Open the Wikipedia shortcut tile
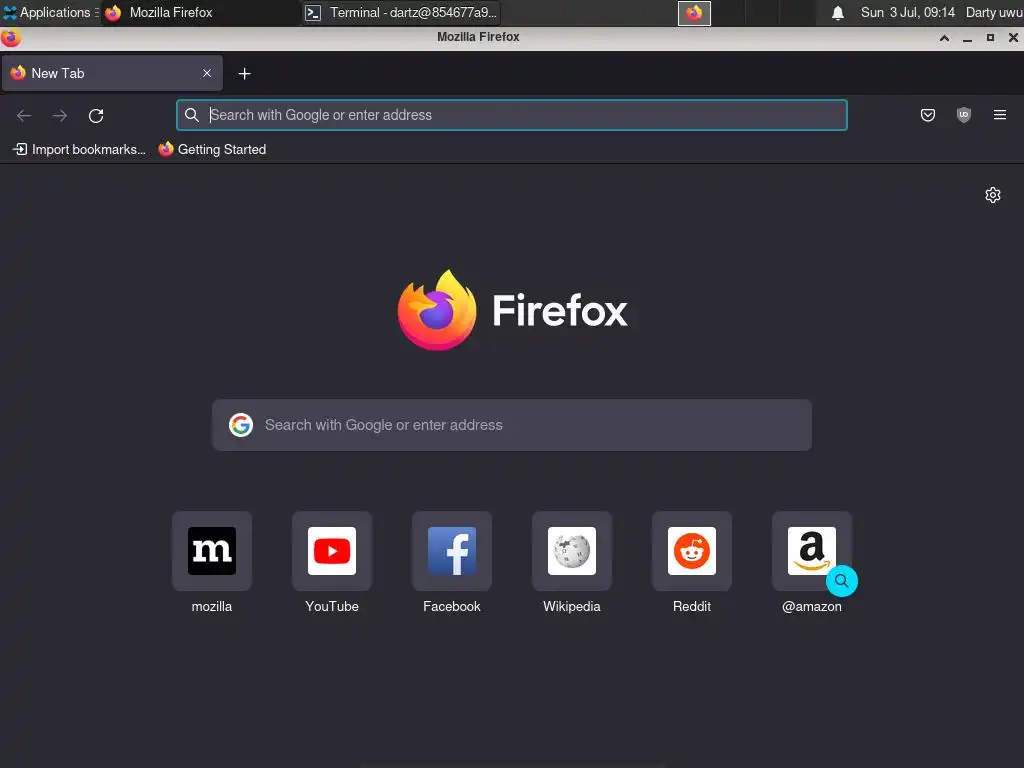 click(x=571, y=551)
